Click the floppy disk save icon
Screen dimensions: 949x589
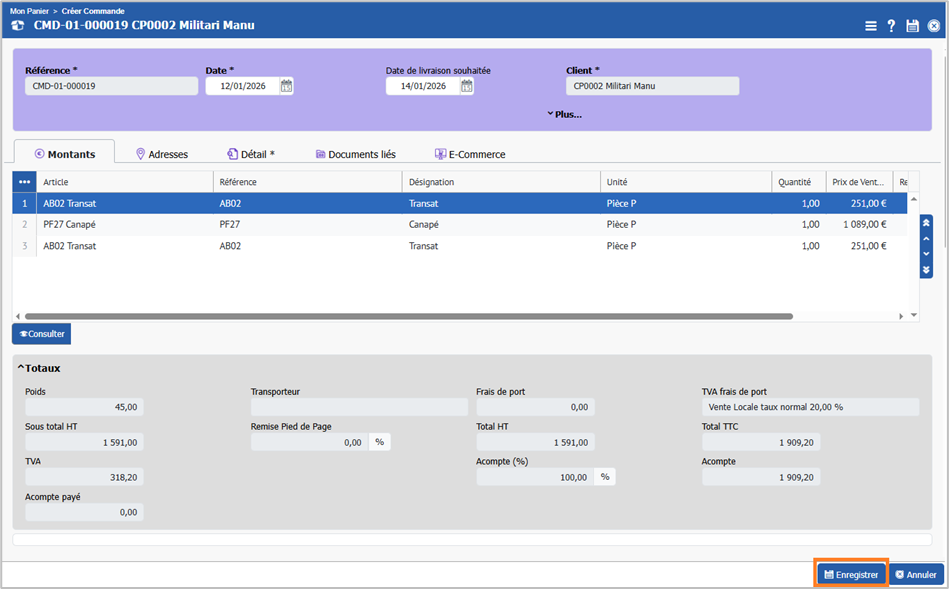point(912,26)
